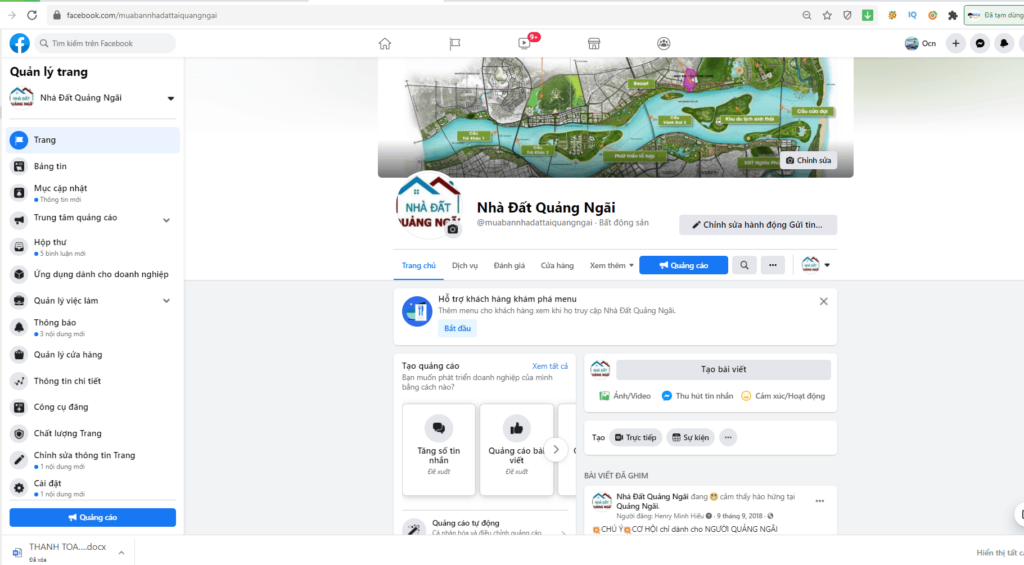Open the Marketplace store icon
This screenshot has width=1024, height=565.
pyautogui.click(x=594, y=44)
